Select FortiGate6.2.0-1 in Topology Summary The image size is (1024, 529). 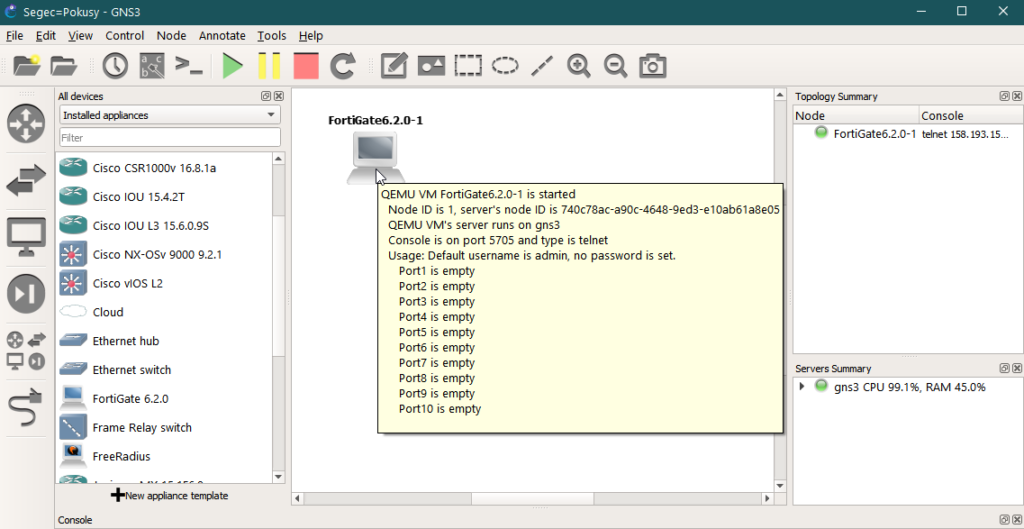tap(874, 134)
